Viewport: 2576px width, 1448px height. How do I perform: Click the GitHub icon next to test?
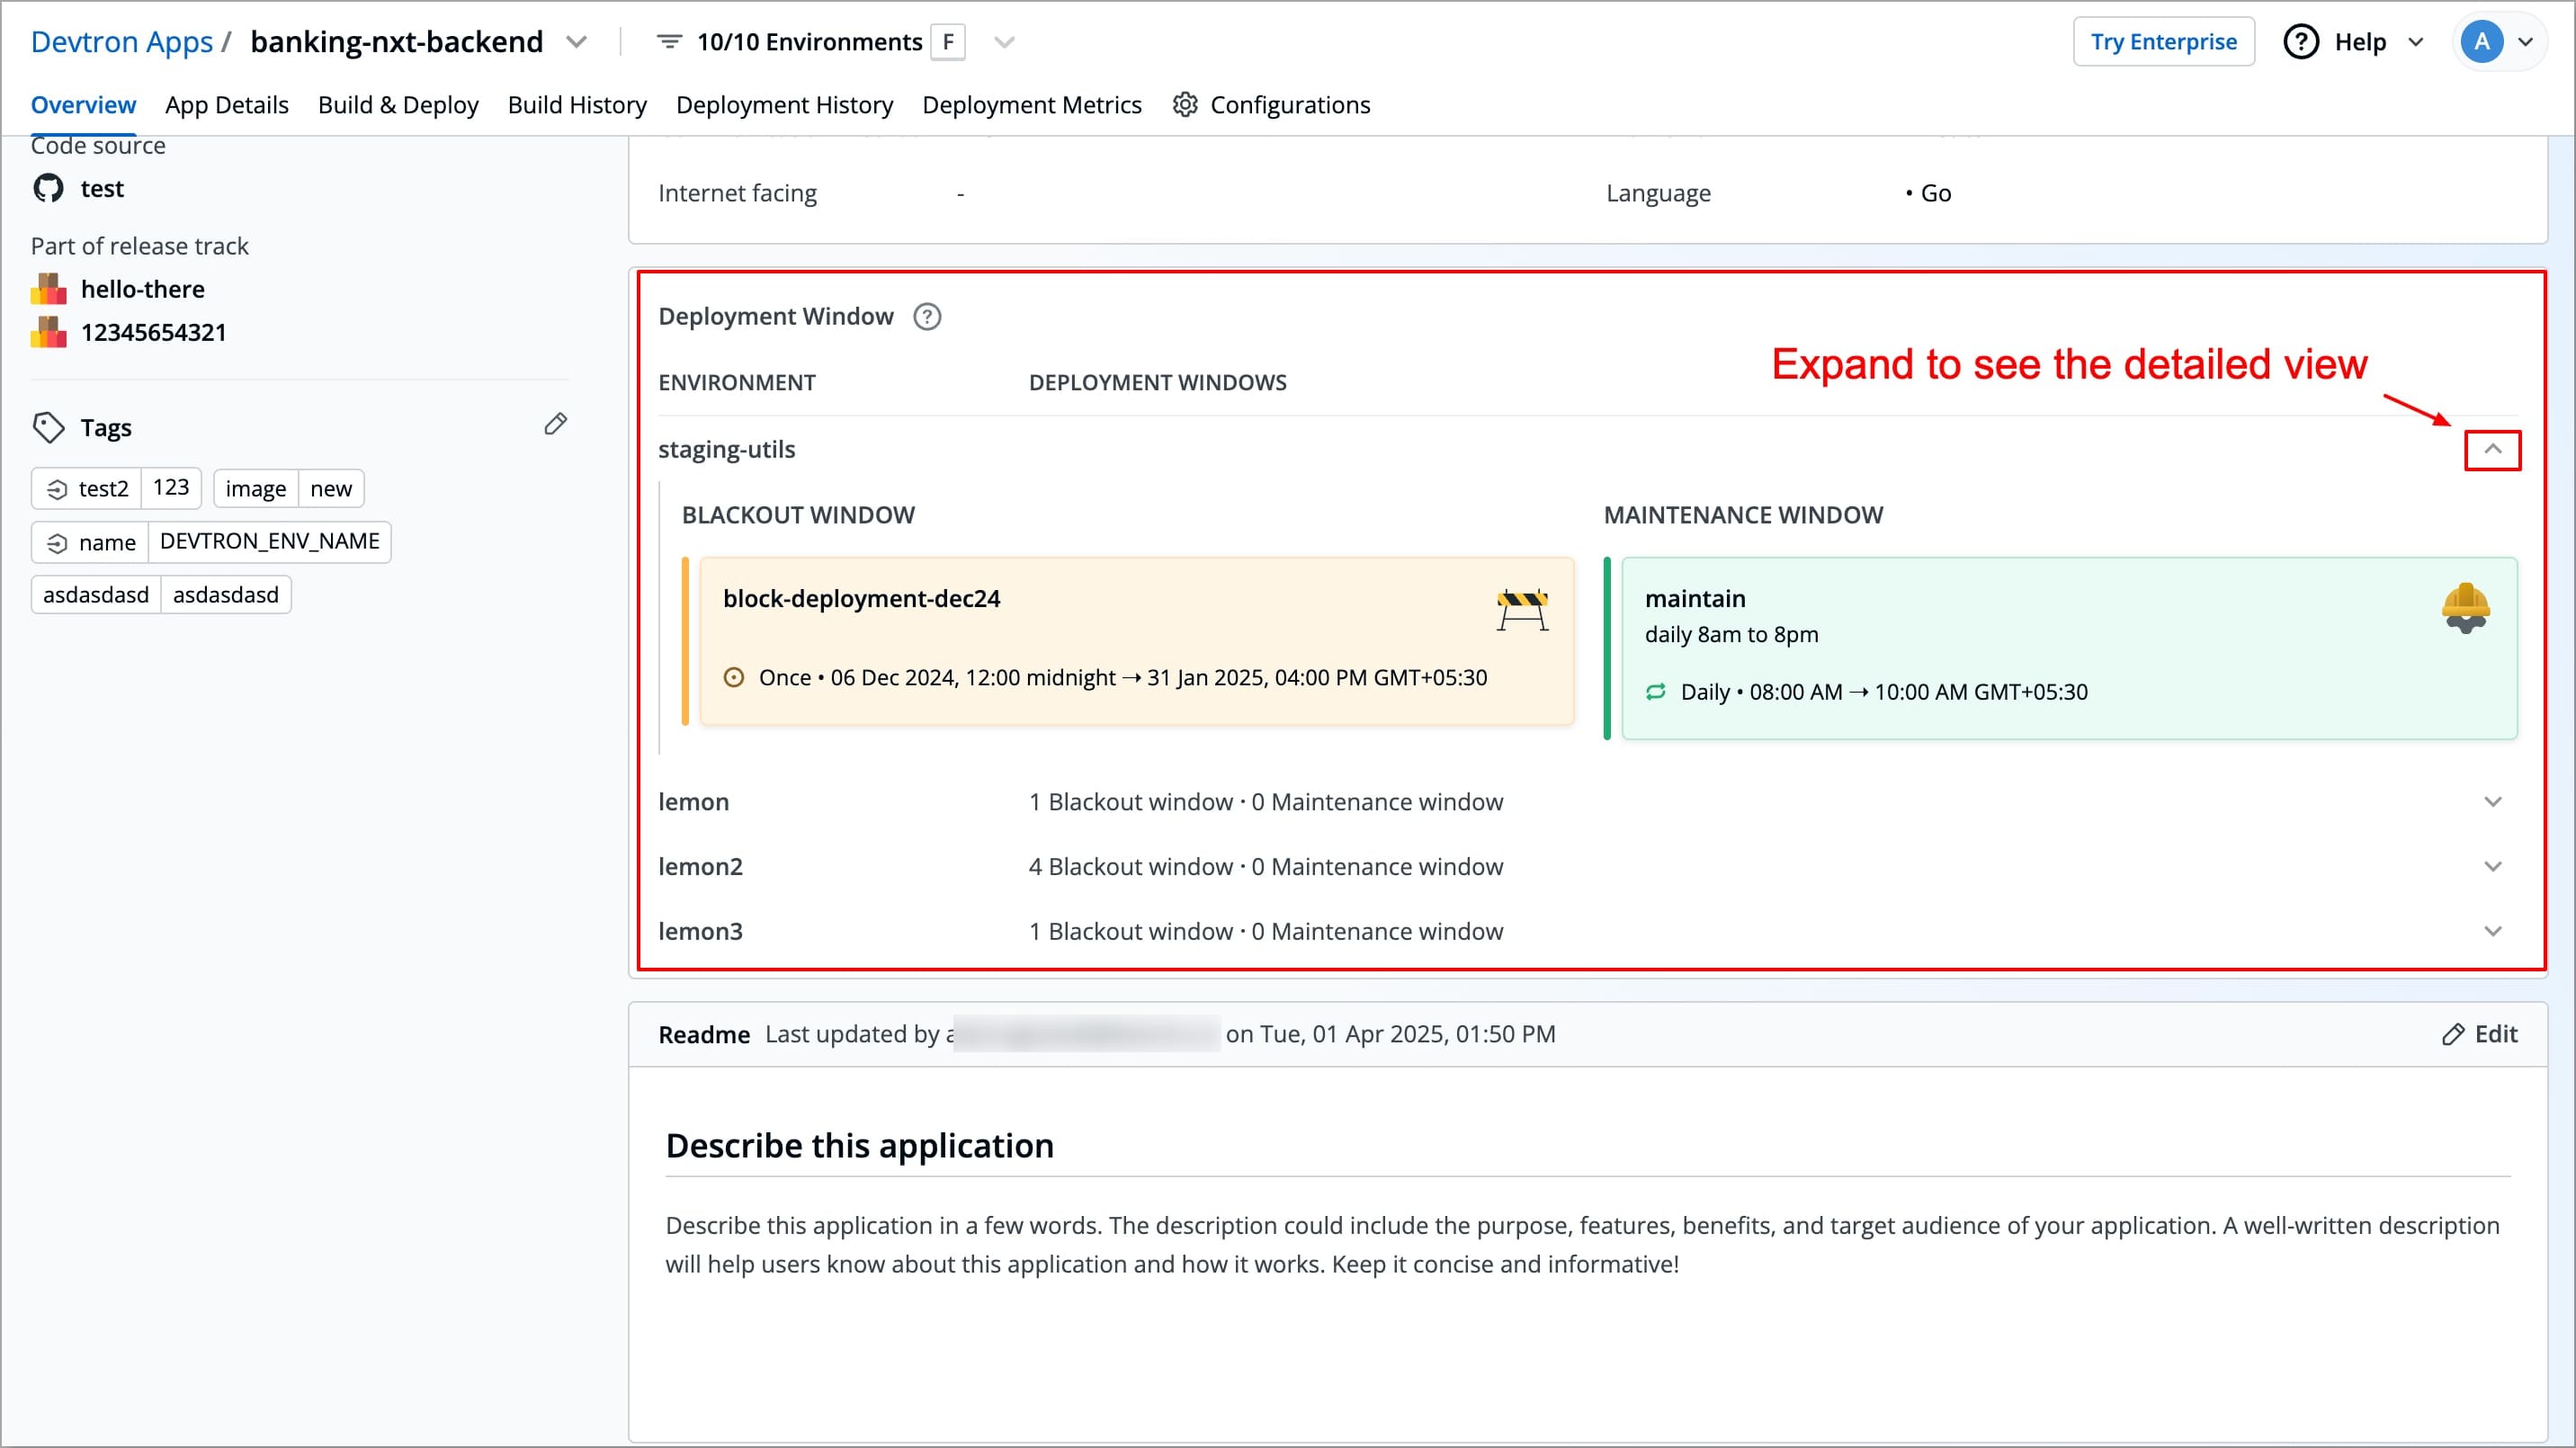tap(48, 188)
